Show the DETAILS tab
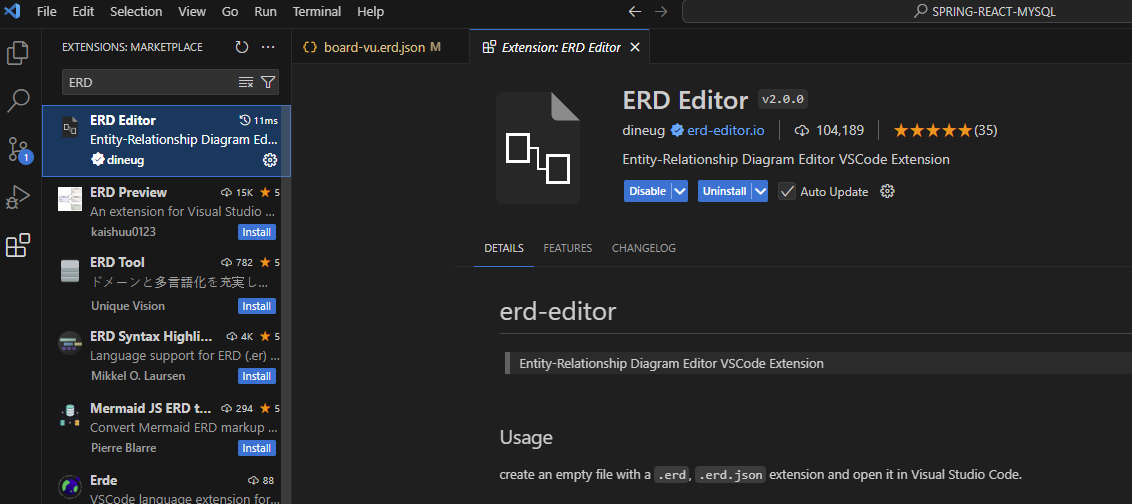 tap(504, 248)
